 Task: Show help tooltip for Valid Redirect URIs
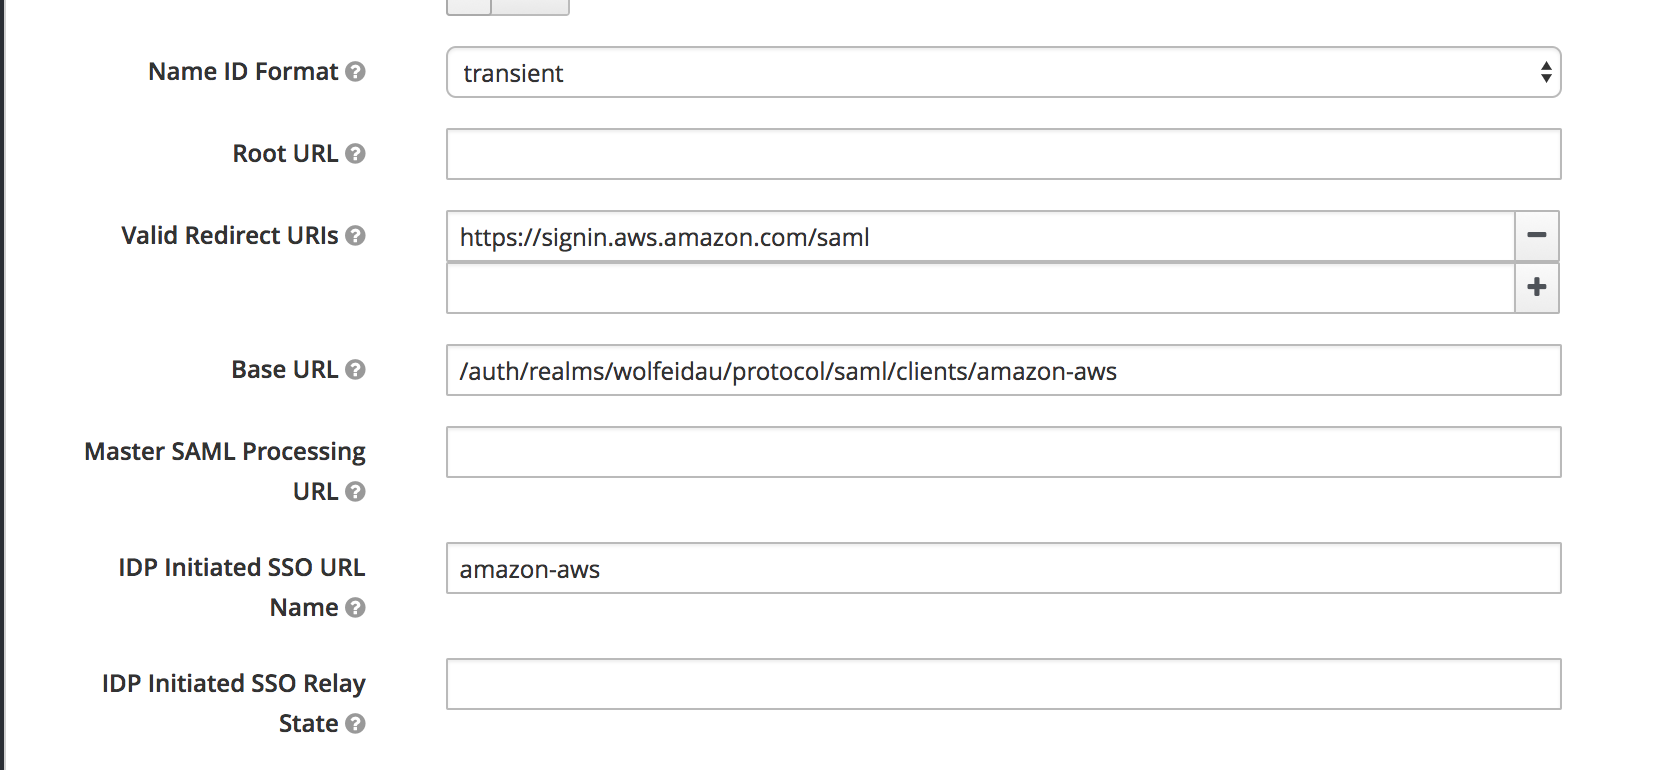point(355,236)
